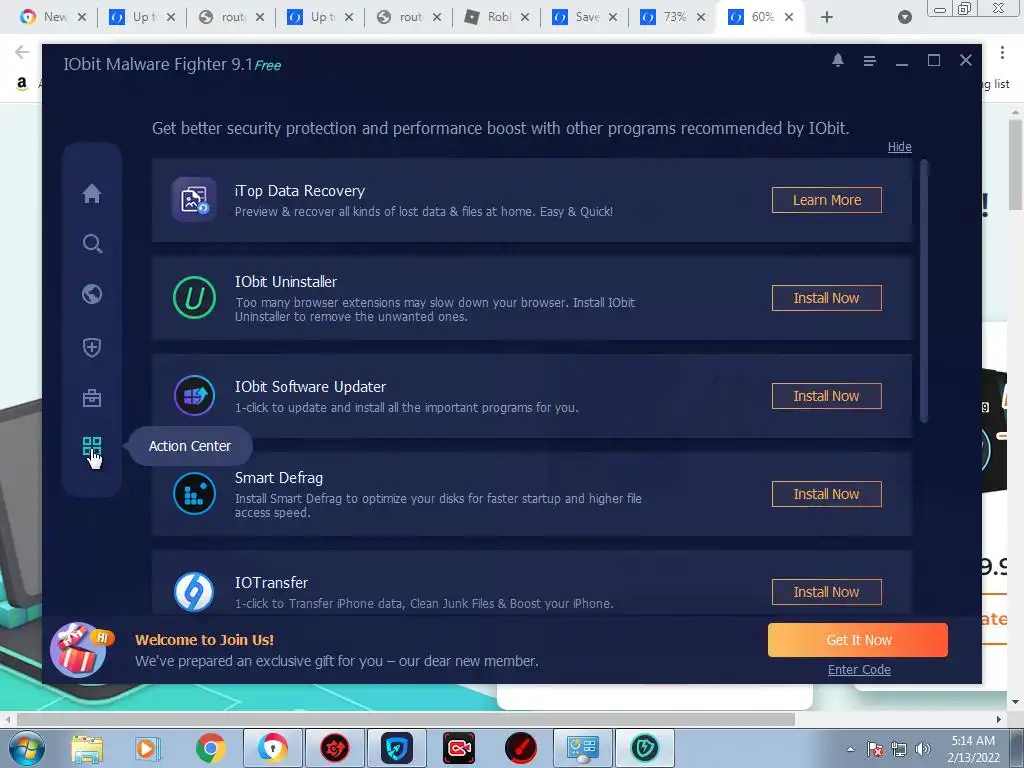Click the recommended programs list scrollbar
The image size is (1024, 768).
tap(923, 292)
